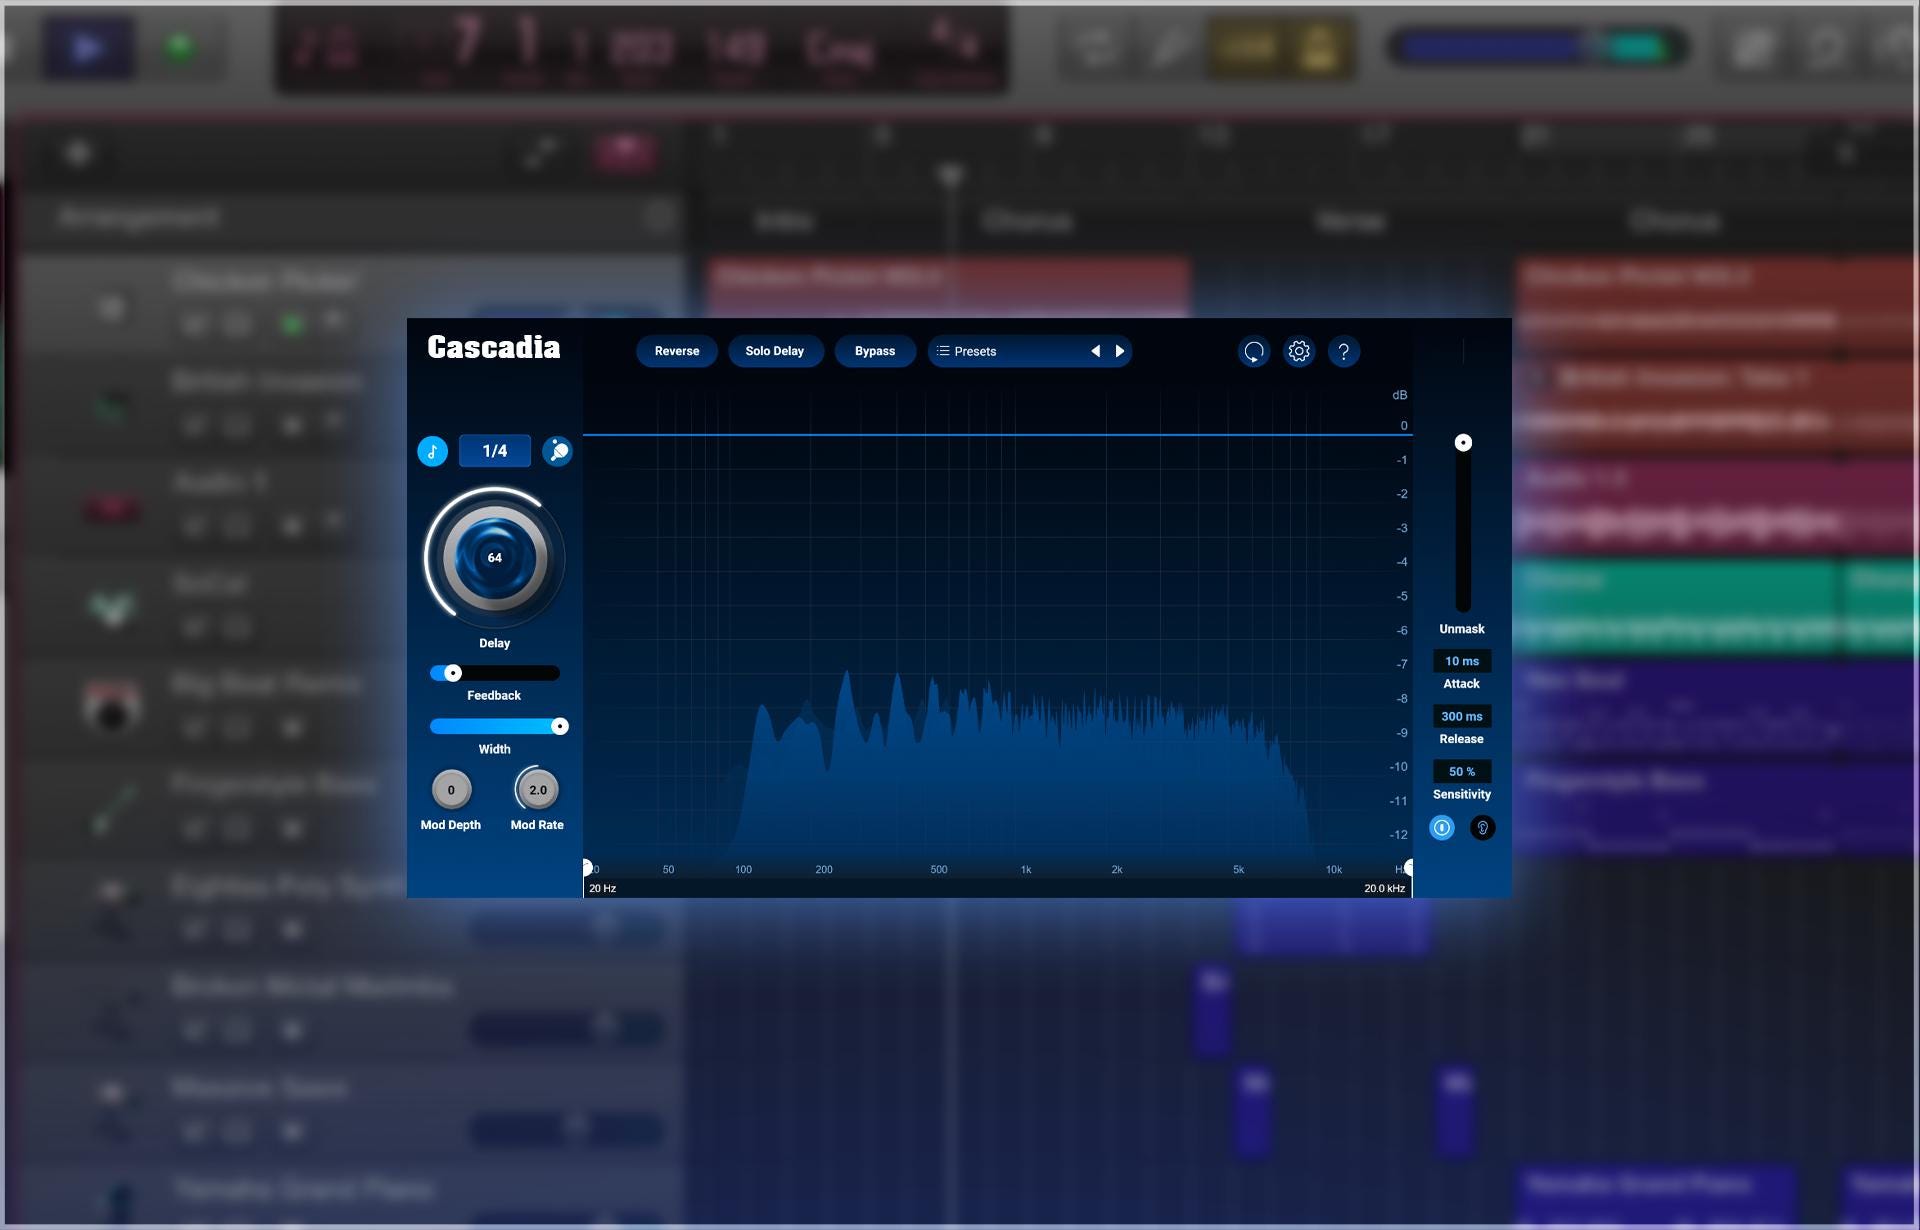
Task: Click the 20.0 kHz frequency readout
Action: [1385, 888]
